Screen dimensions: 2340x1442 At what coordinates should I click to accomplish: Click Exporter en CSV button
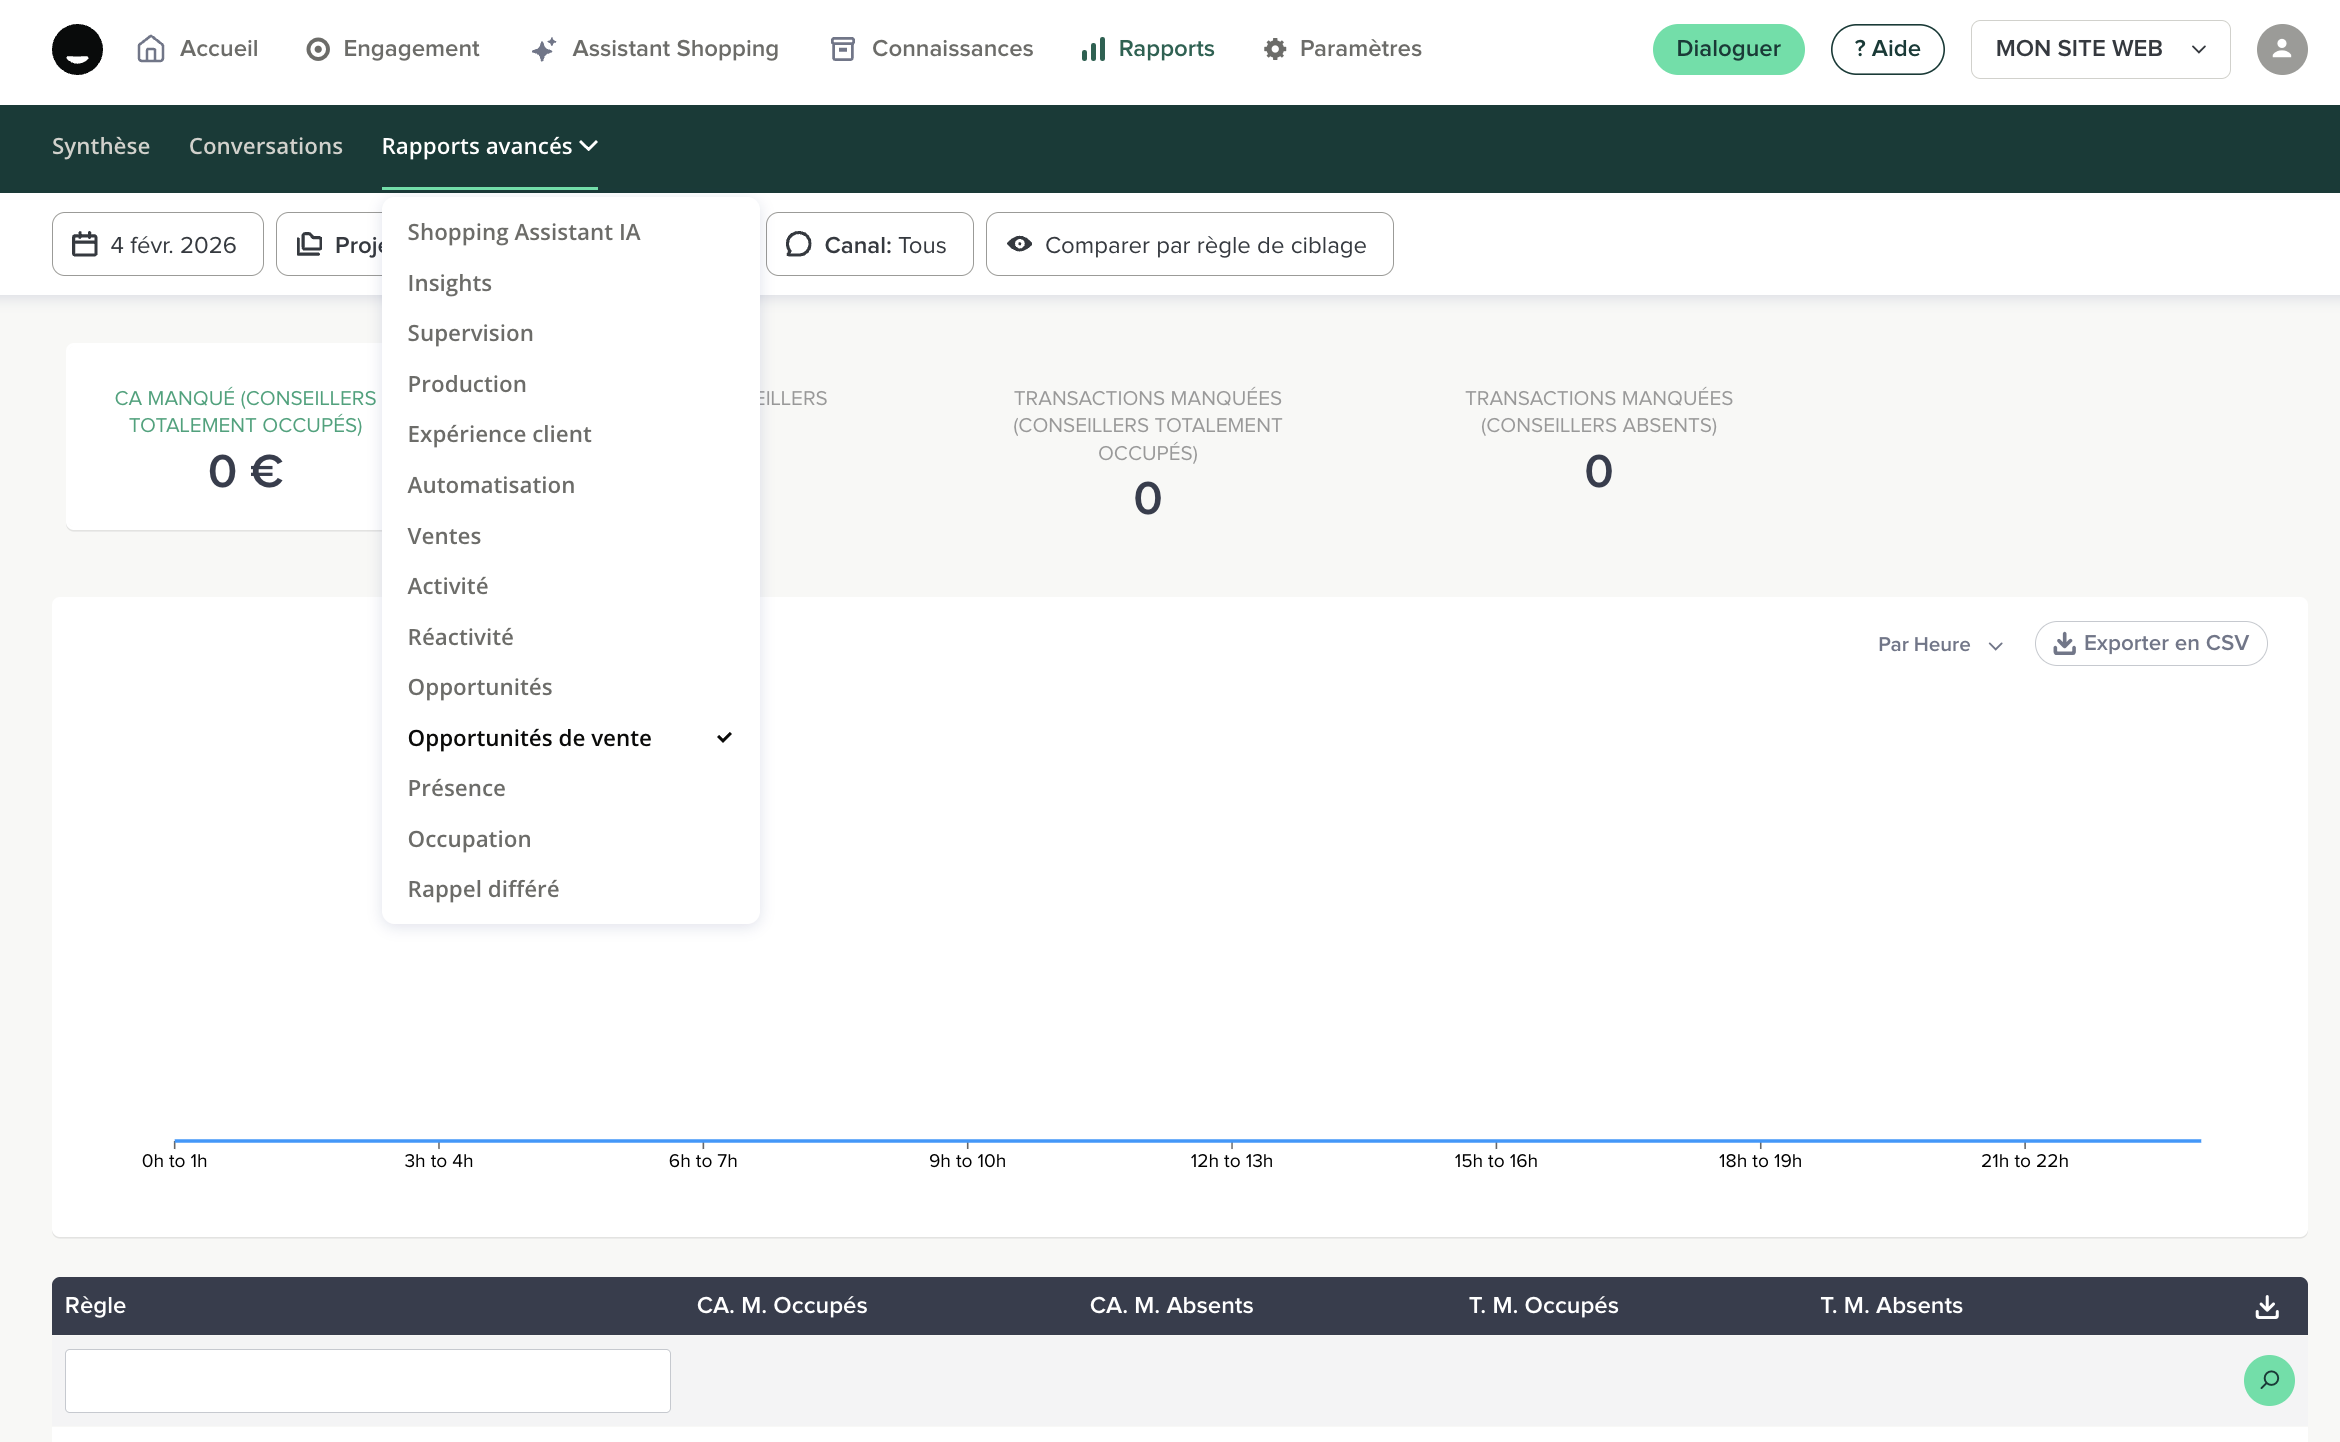2151,643
